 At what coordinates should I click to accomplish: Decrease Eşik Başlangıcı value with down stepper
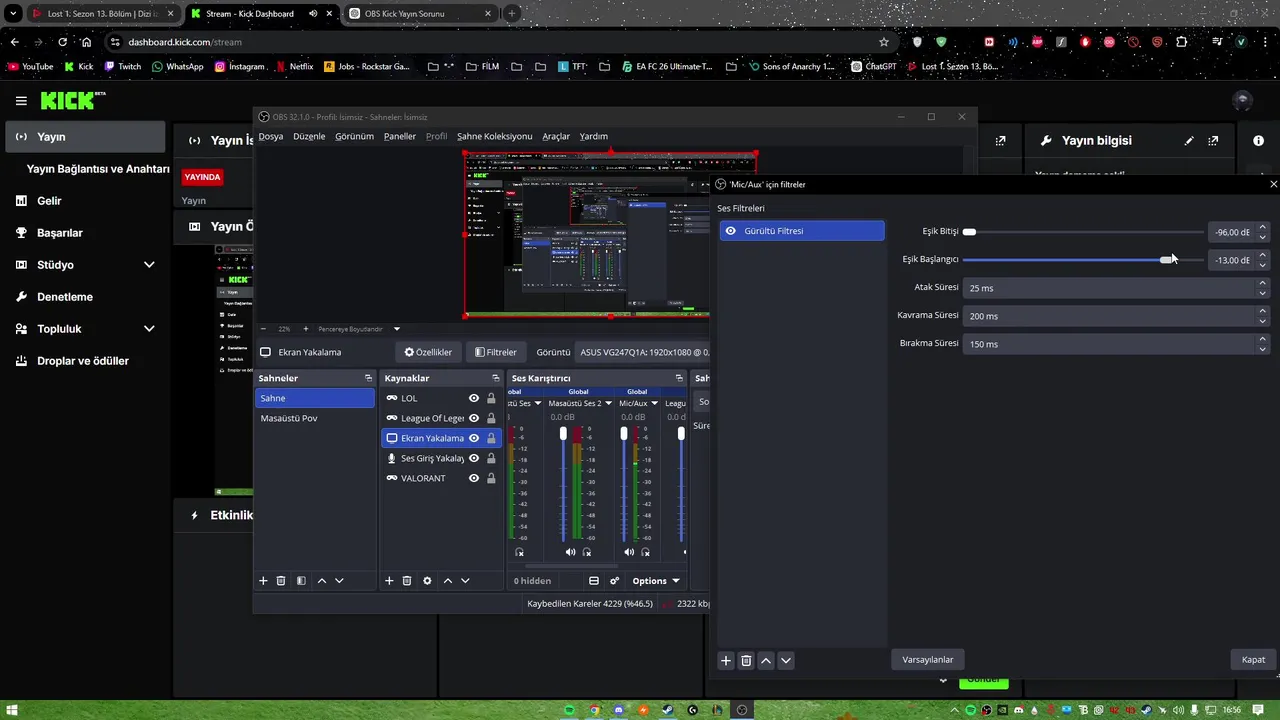click(x=1263, y=264)
